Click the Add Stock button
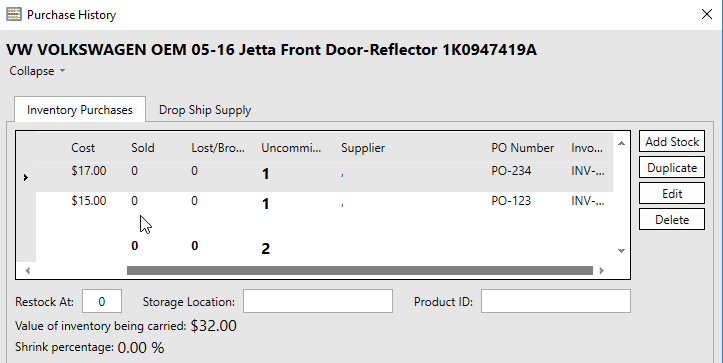Screen dimensions: 723x363 (672, 142)
